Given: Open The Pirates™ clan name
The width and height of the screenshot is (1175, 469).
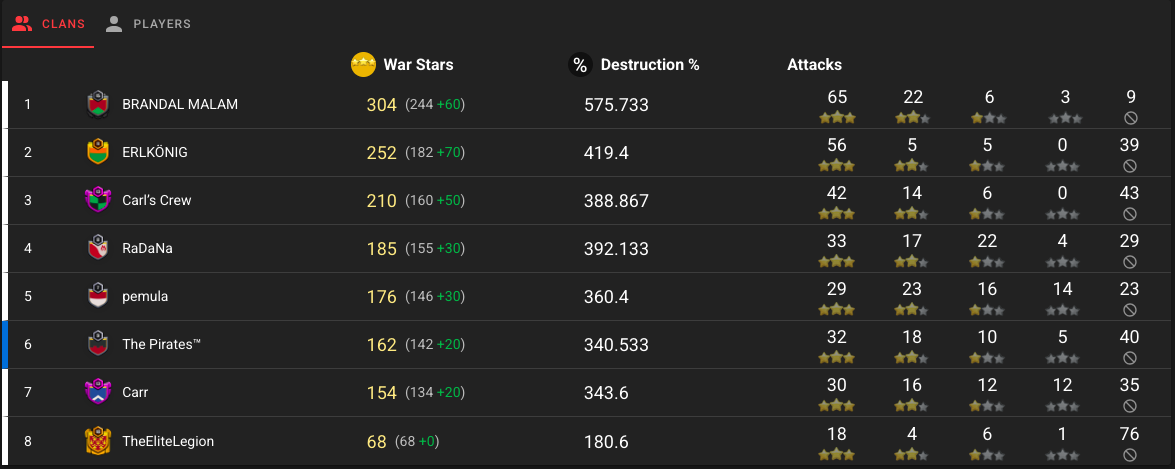Looking at the screenshot, I should (x=162, y=345).
